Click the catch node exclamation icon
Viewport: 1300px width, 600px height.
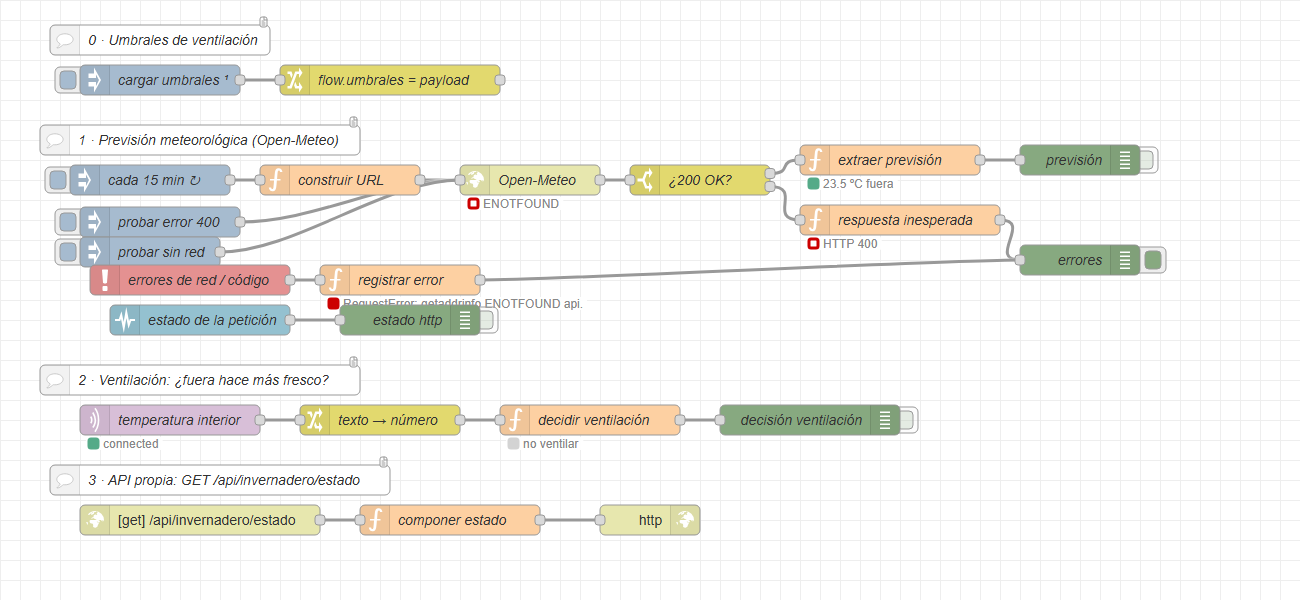(x=105, y=280)
